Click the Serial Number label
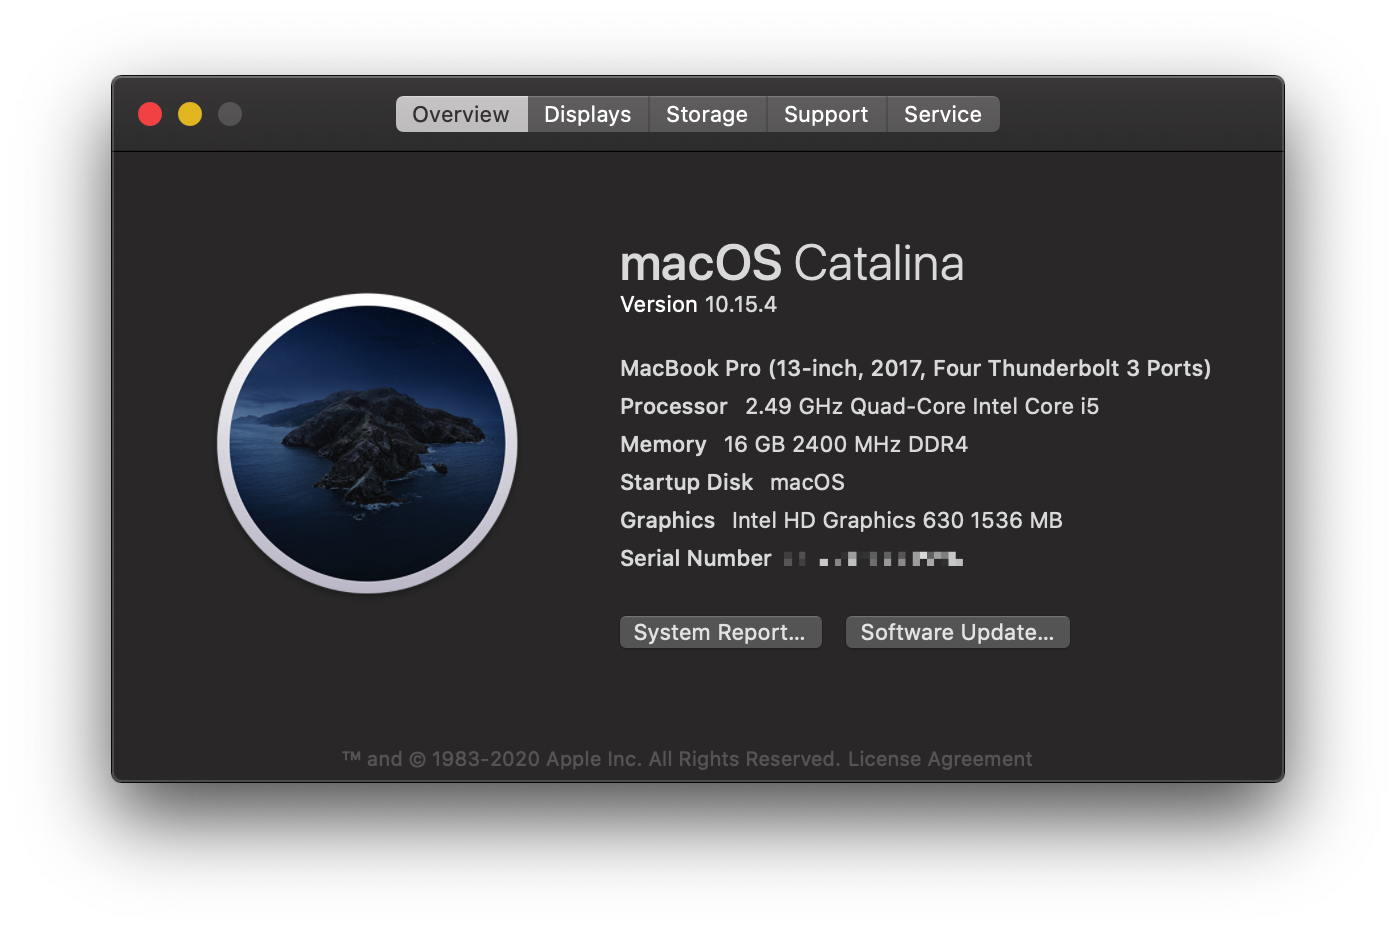 (696, 559)
